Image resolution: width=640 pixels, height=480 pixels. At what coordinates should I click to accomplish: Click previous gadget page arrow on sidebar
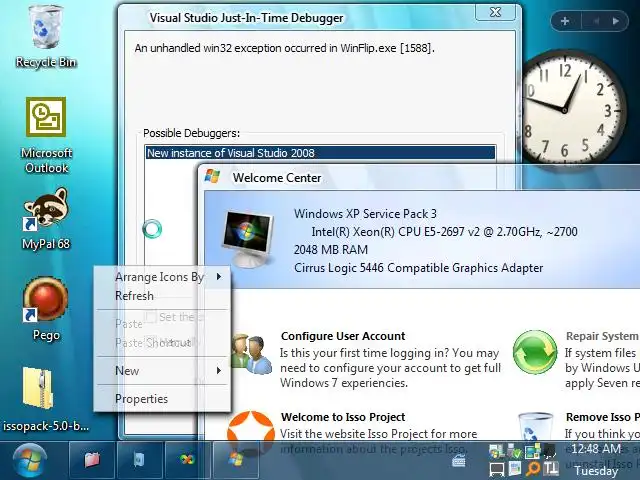click(595, 21)
